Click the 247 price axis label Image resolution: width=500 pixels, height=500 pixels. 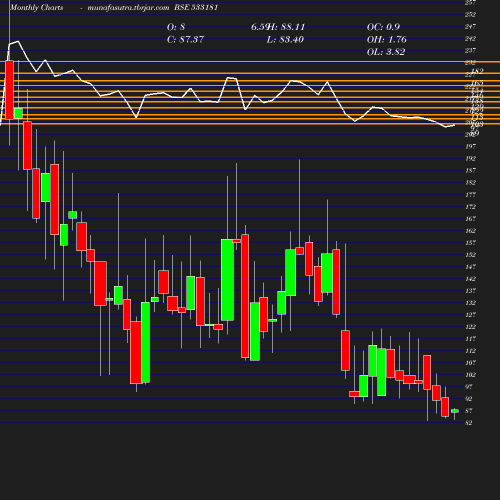tap(470, 27)
